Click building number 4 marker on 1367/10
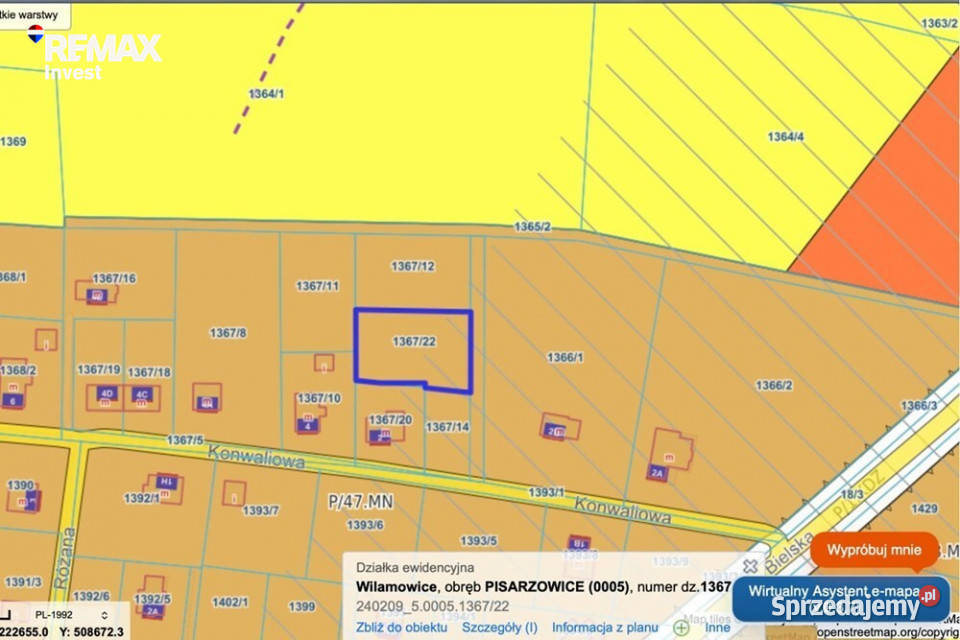The image size is (960, 640). (x=307, y=426)
